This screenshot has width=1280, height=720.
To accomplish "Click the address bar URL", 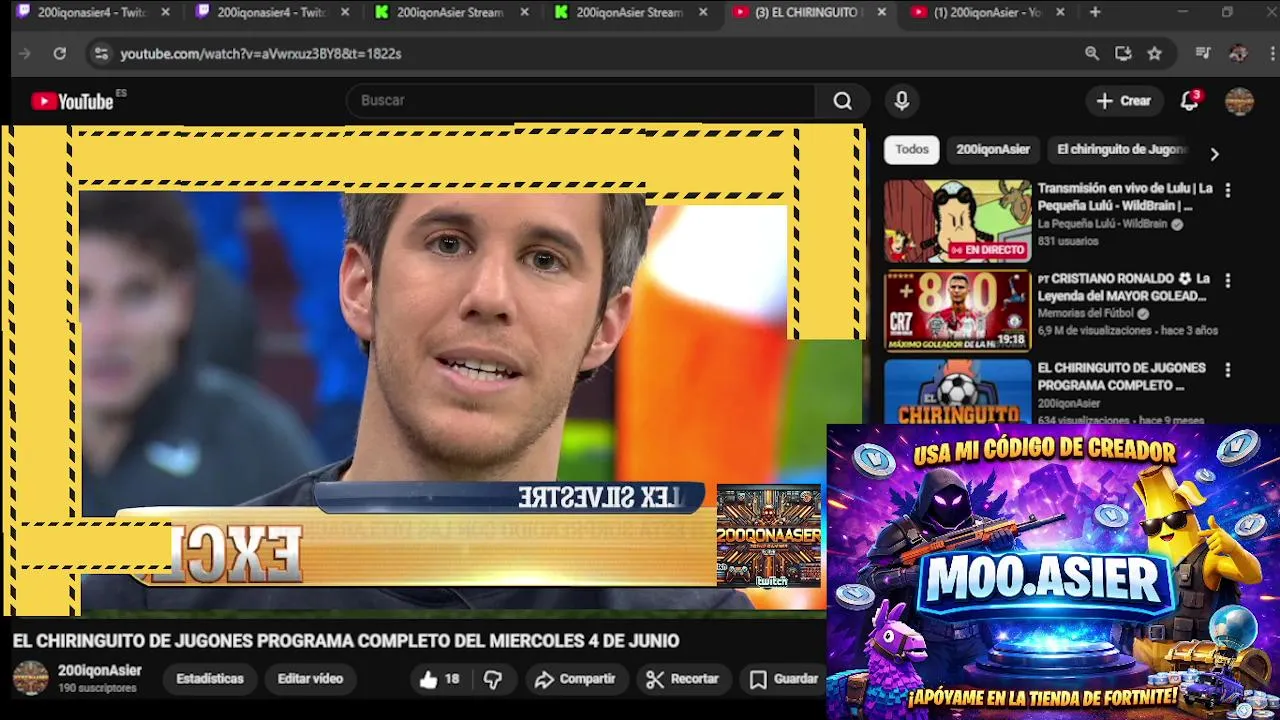I will (x=261, y=54).
